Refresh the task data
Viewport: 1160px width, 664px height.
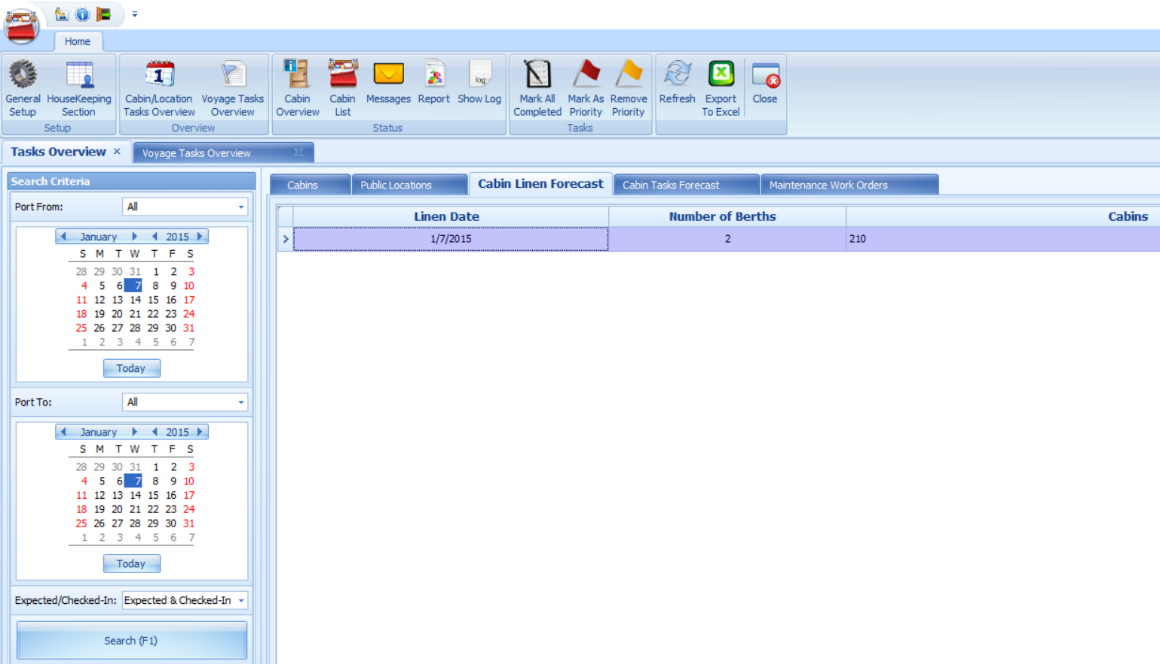(x=676, y=88)
